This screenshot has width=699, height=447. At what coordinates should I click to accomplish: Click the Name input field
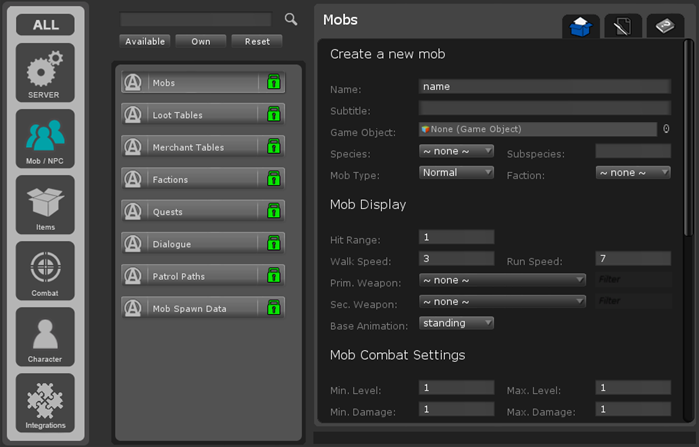pyautogui.click(x=544, y=87)
